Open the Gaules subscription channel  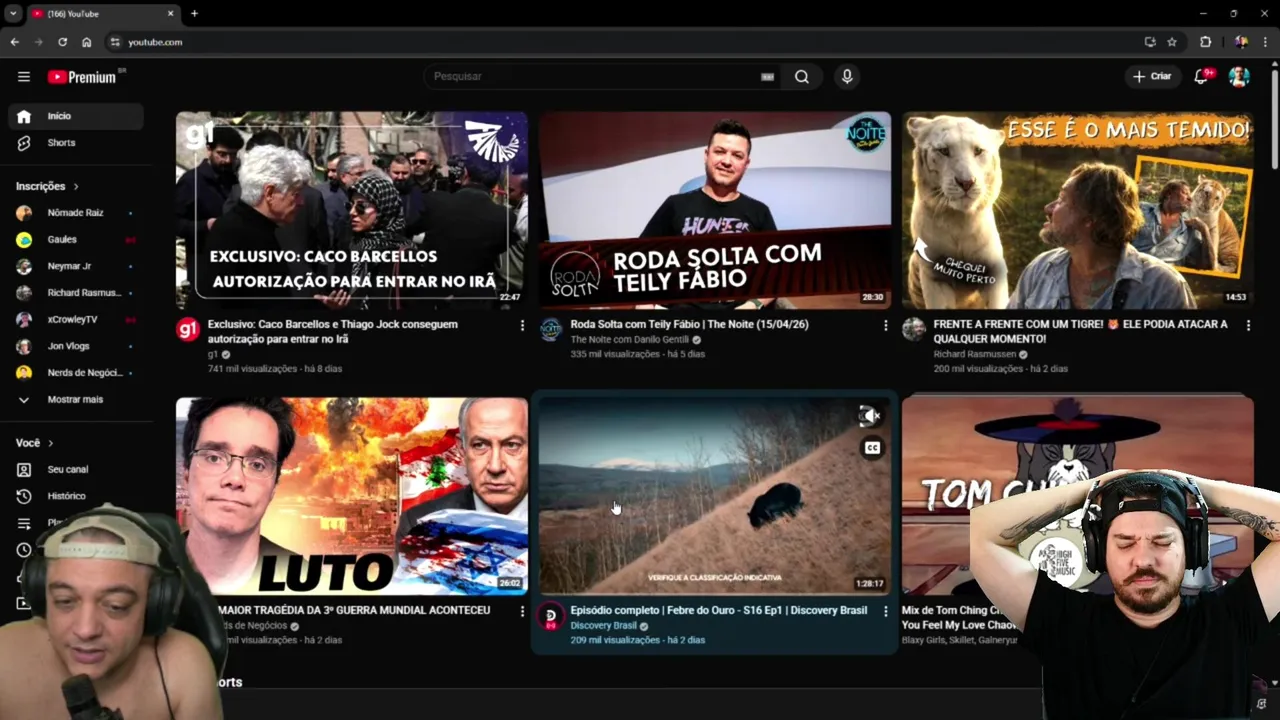76,240
